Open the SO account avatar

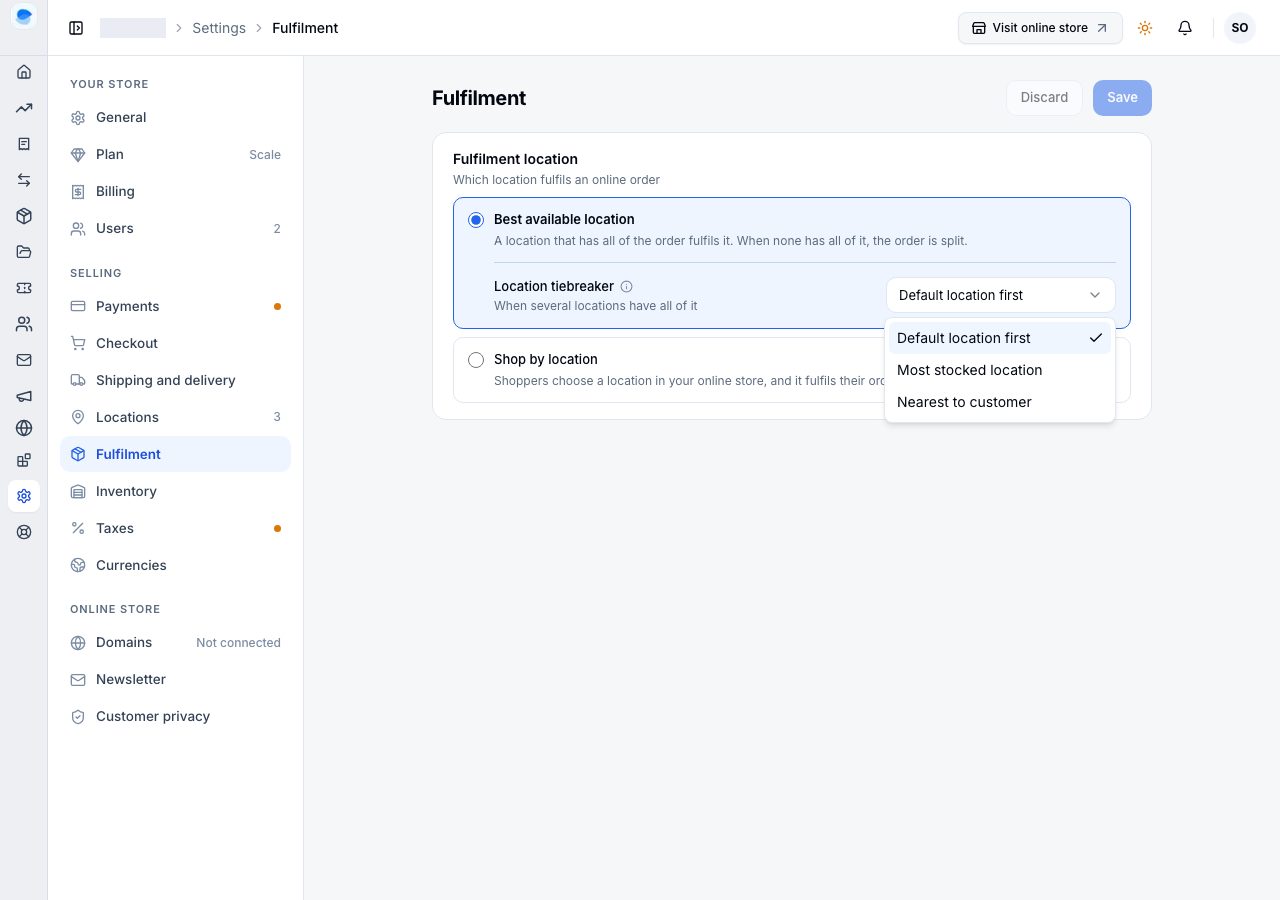[x=1240, y=28]
